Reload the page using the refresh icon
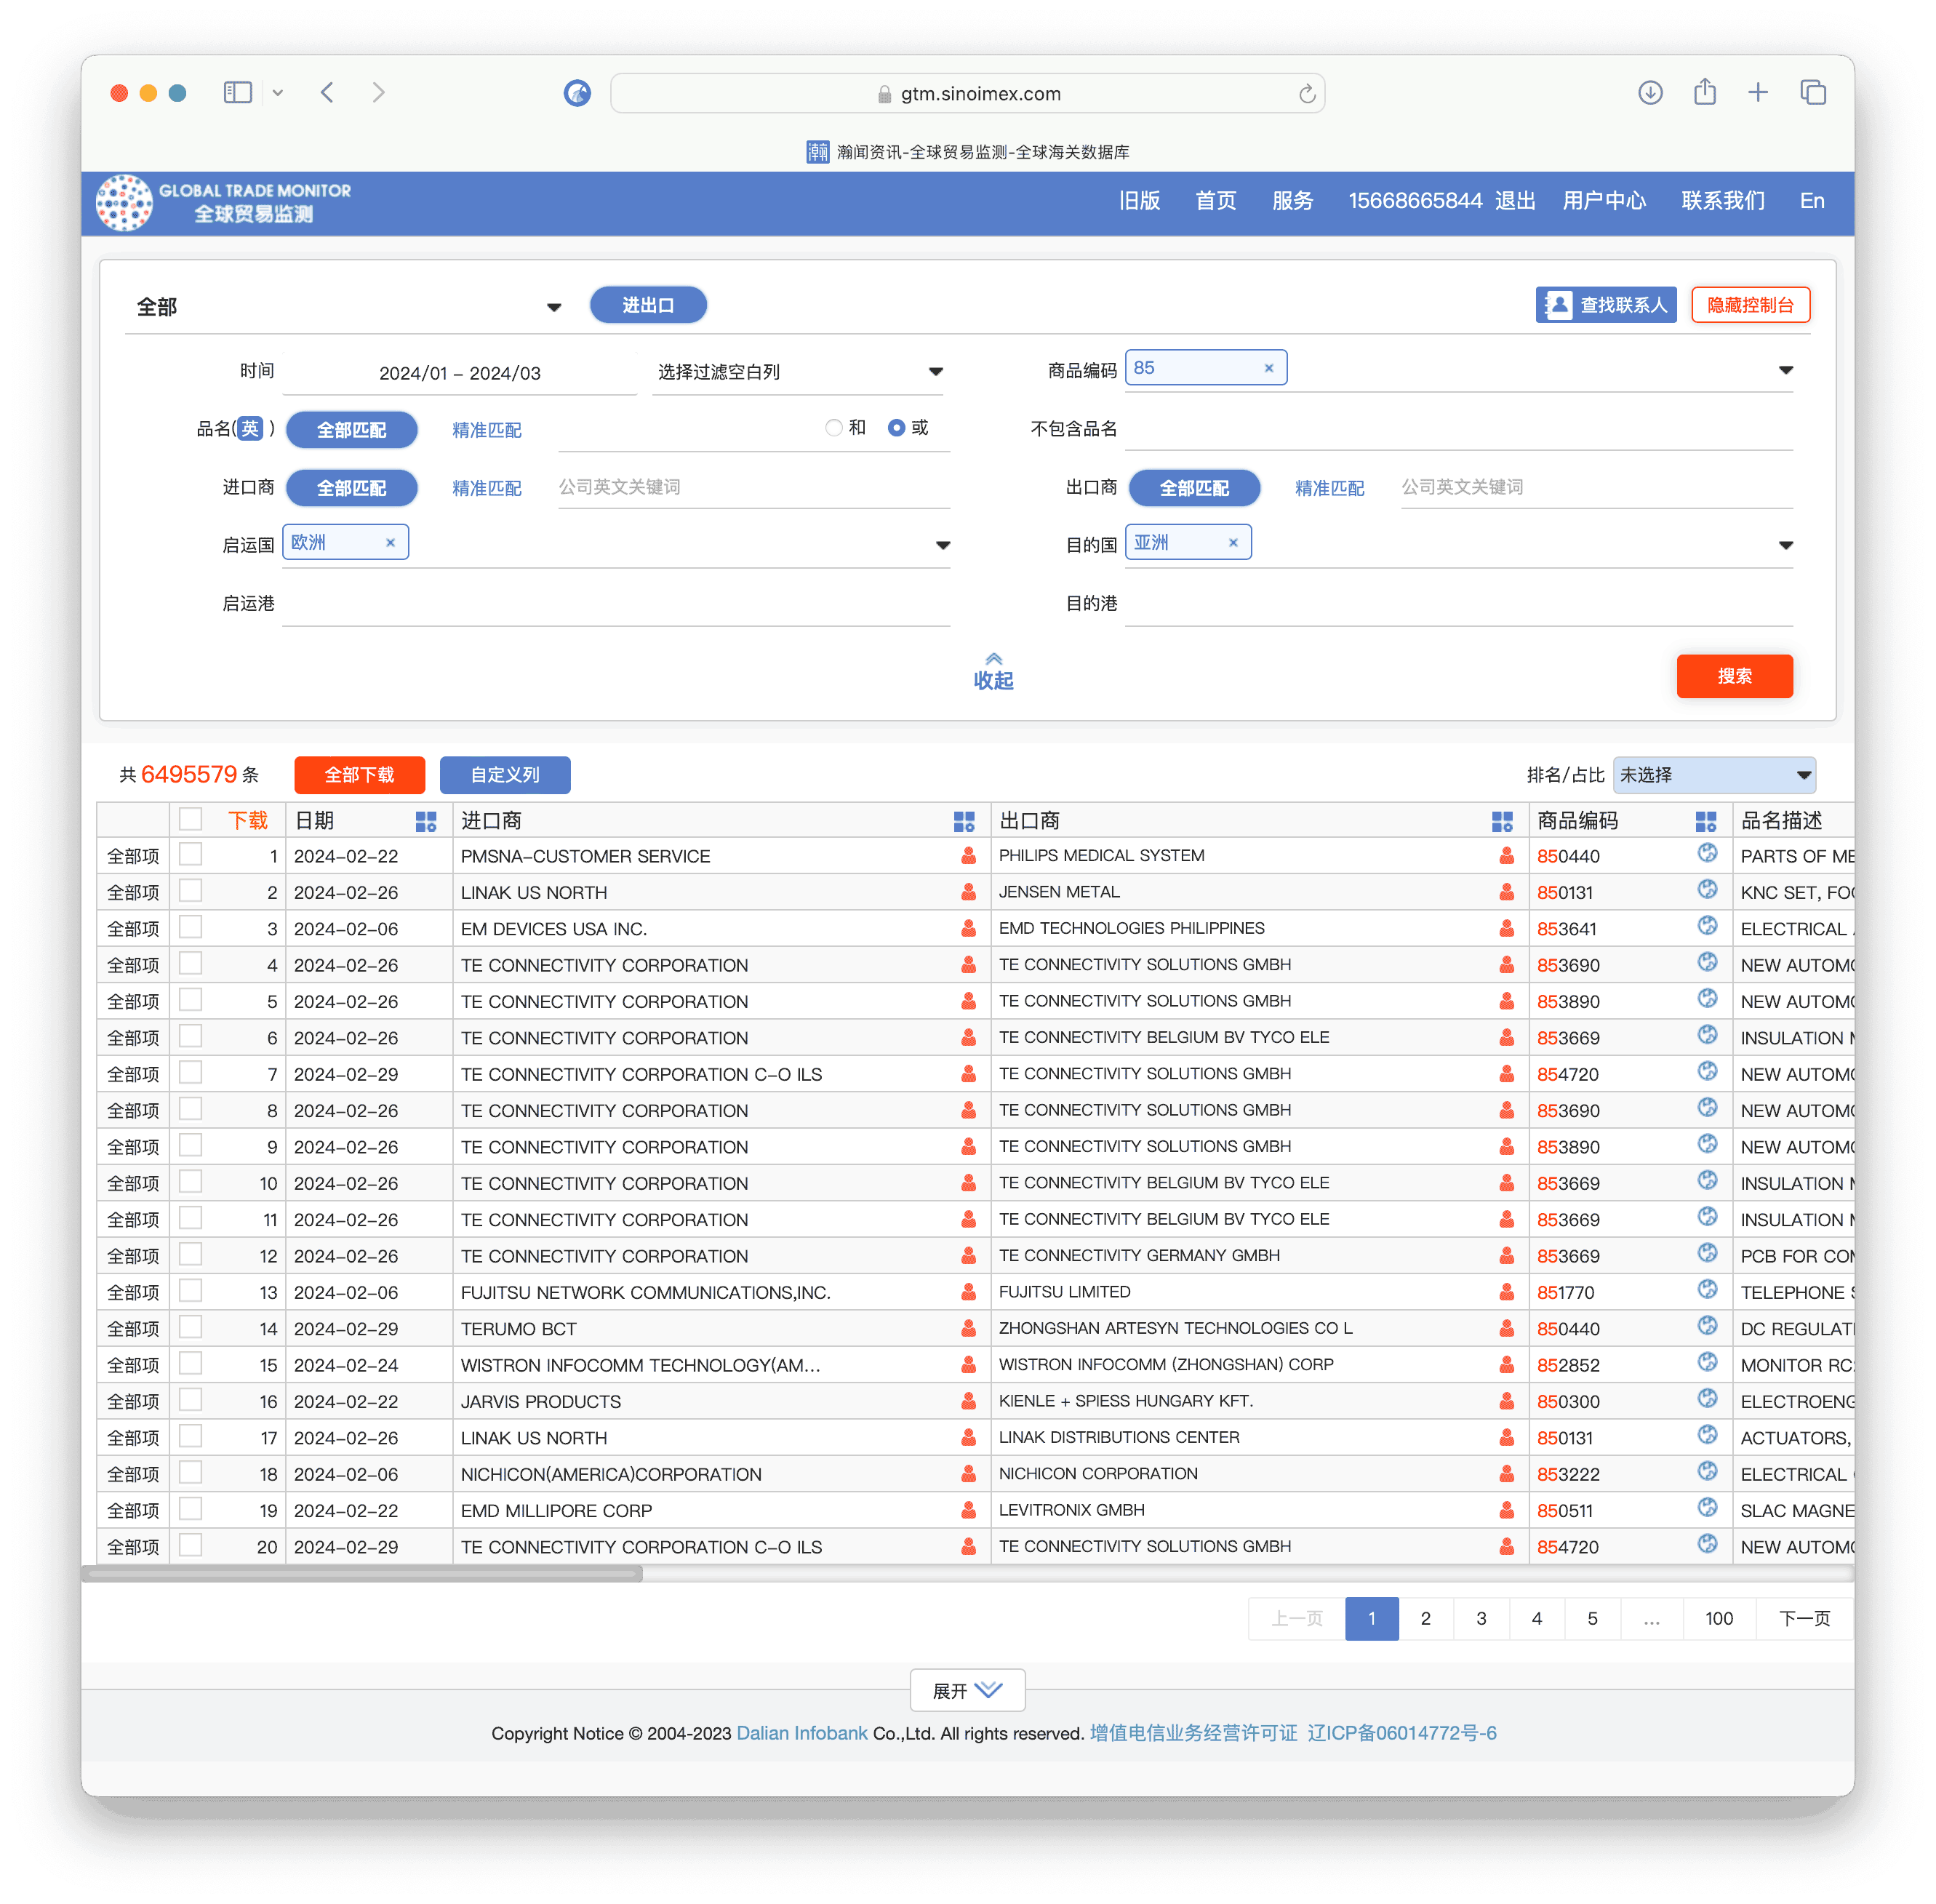1936x1904 pixels. (1306, 94)
